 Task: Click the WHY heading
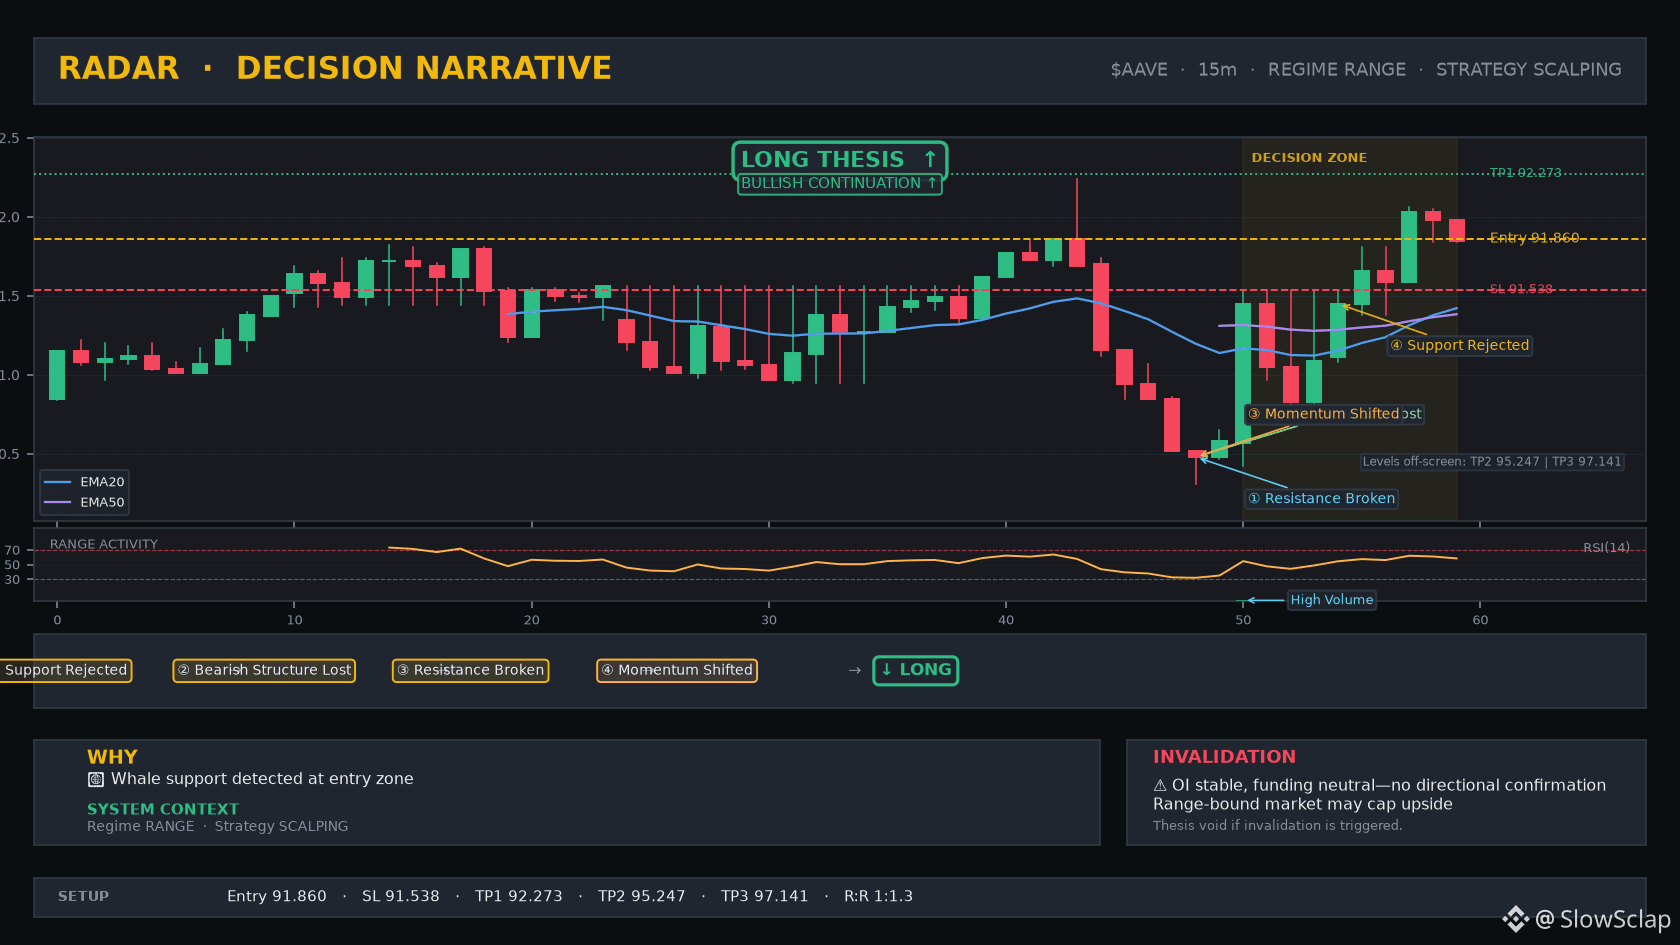(x=112, y=757)
